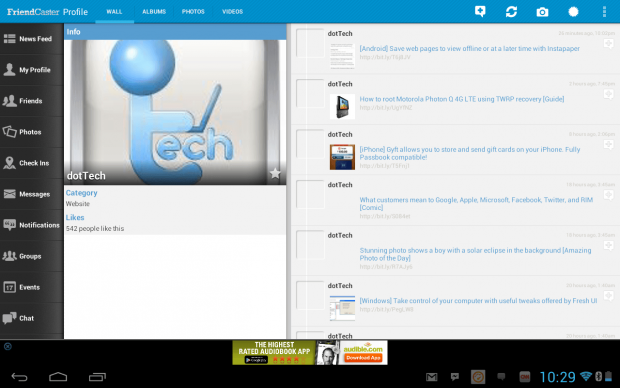Tap the dotTech profile cover image
The width and height of the screenshot is (620, 388).
[x=175, y=112]
